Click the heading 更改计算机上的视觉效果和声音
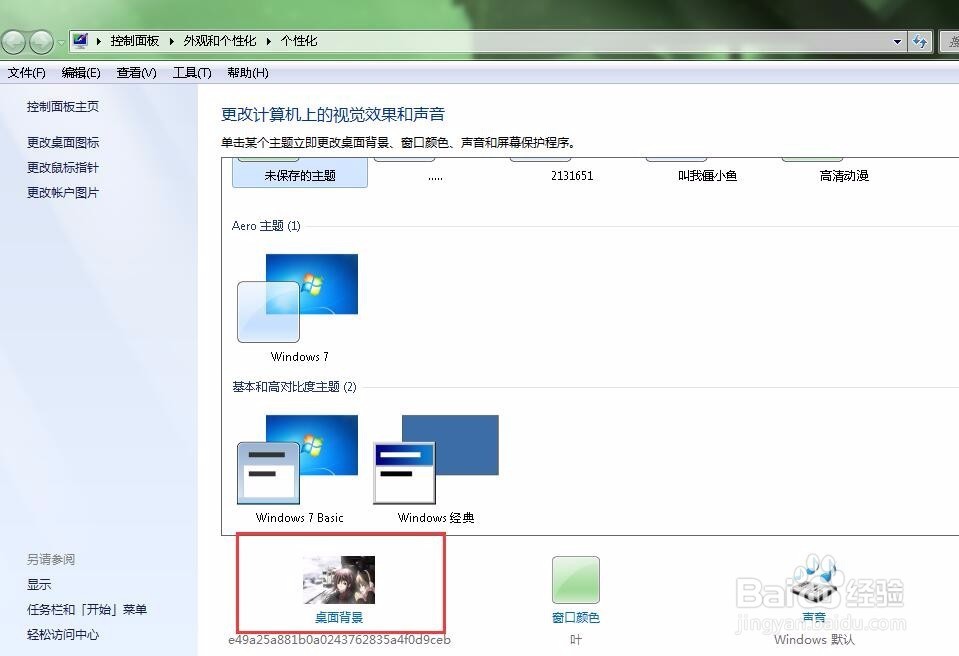Screen dimensions: 959x656 pyautogui.click(x=333, y=114)
